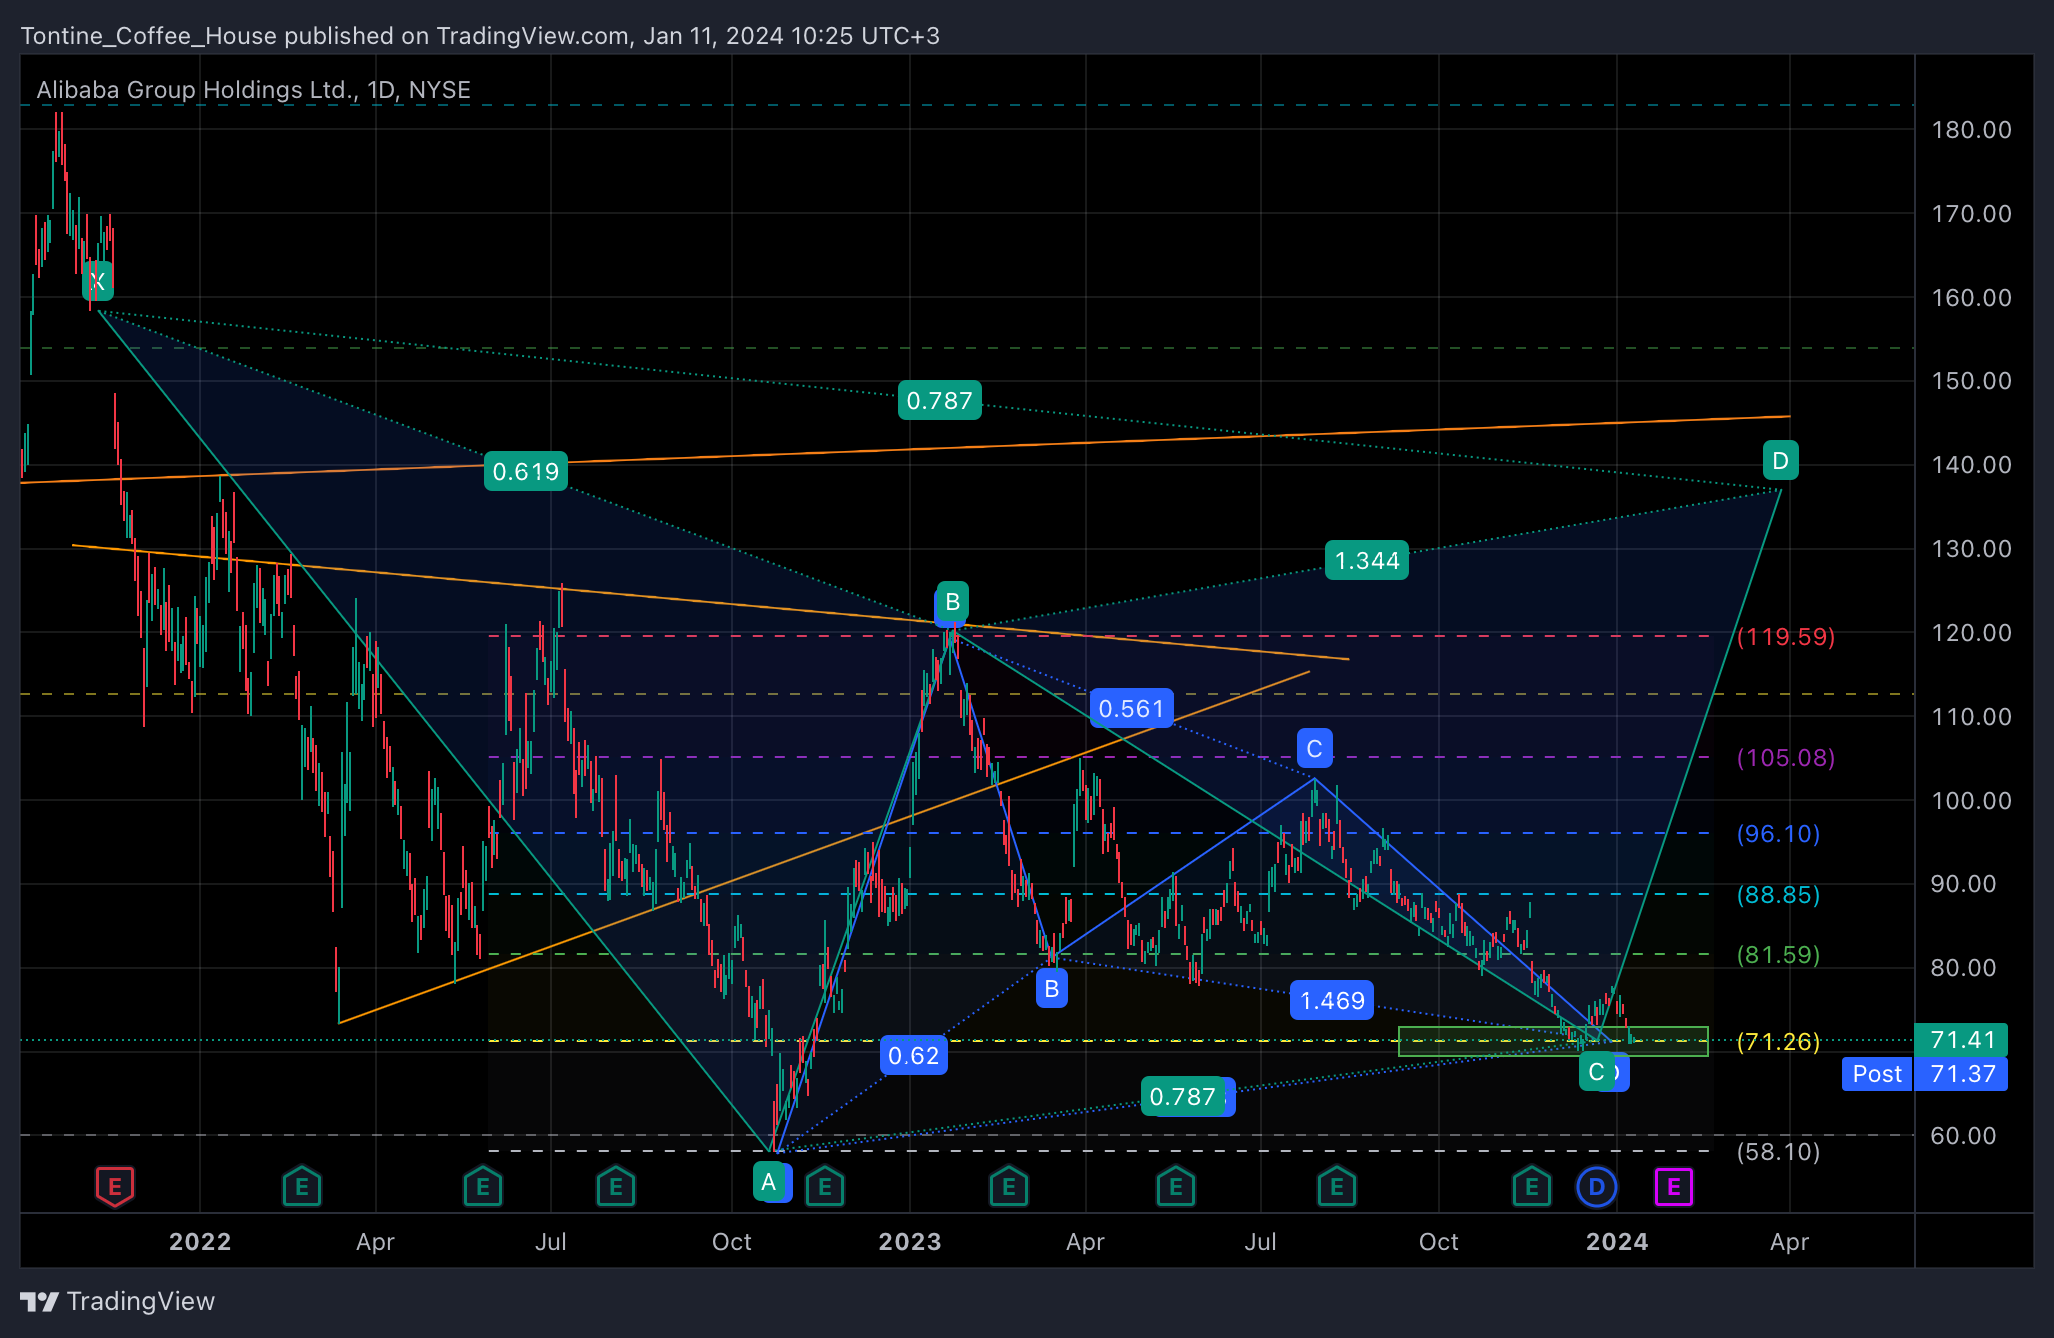
Task: Select the green X pattern point label
Action: [98, 281]
